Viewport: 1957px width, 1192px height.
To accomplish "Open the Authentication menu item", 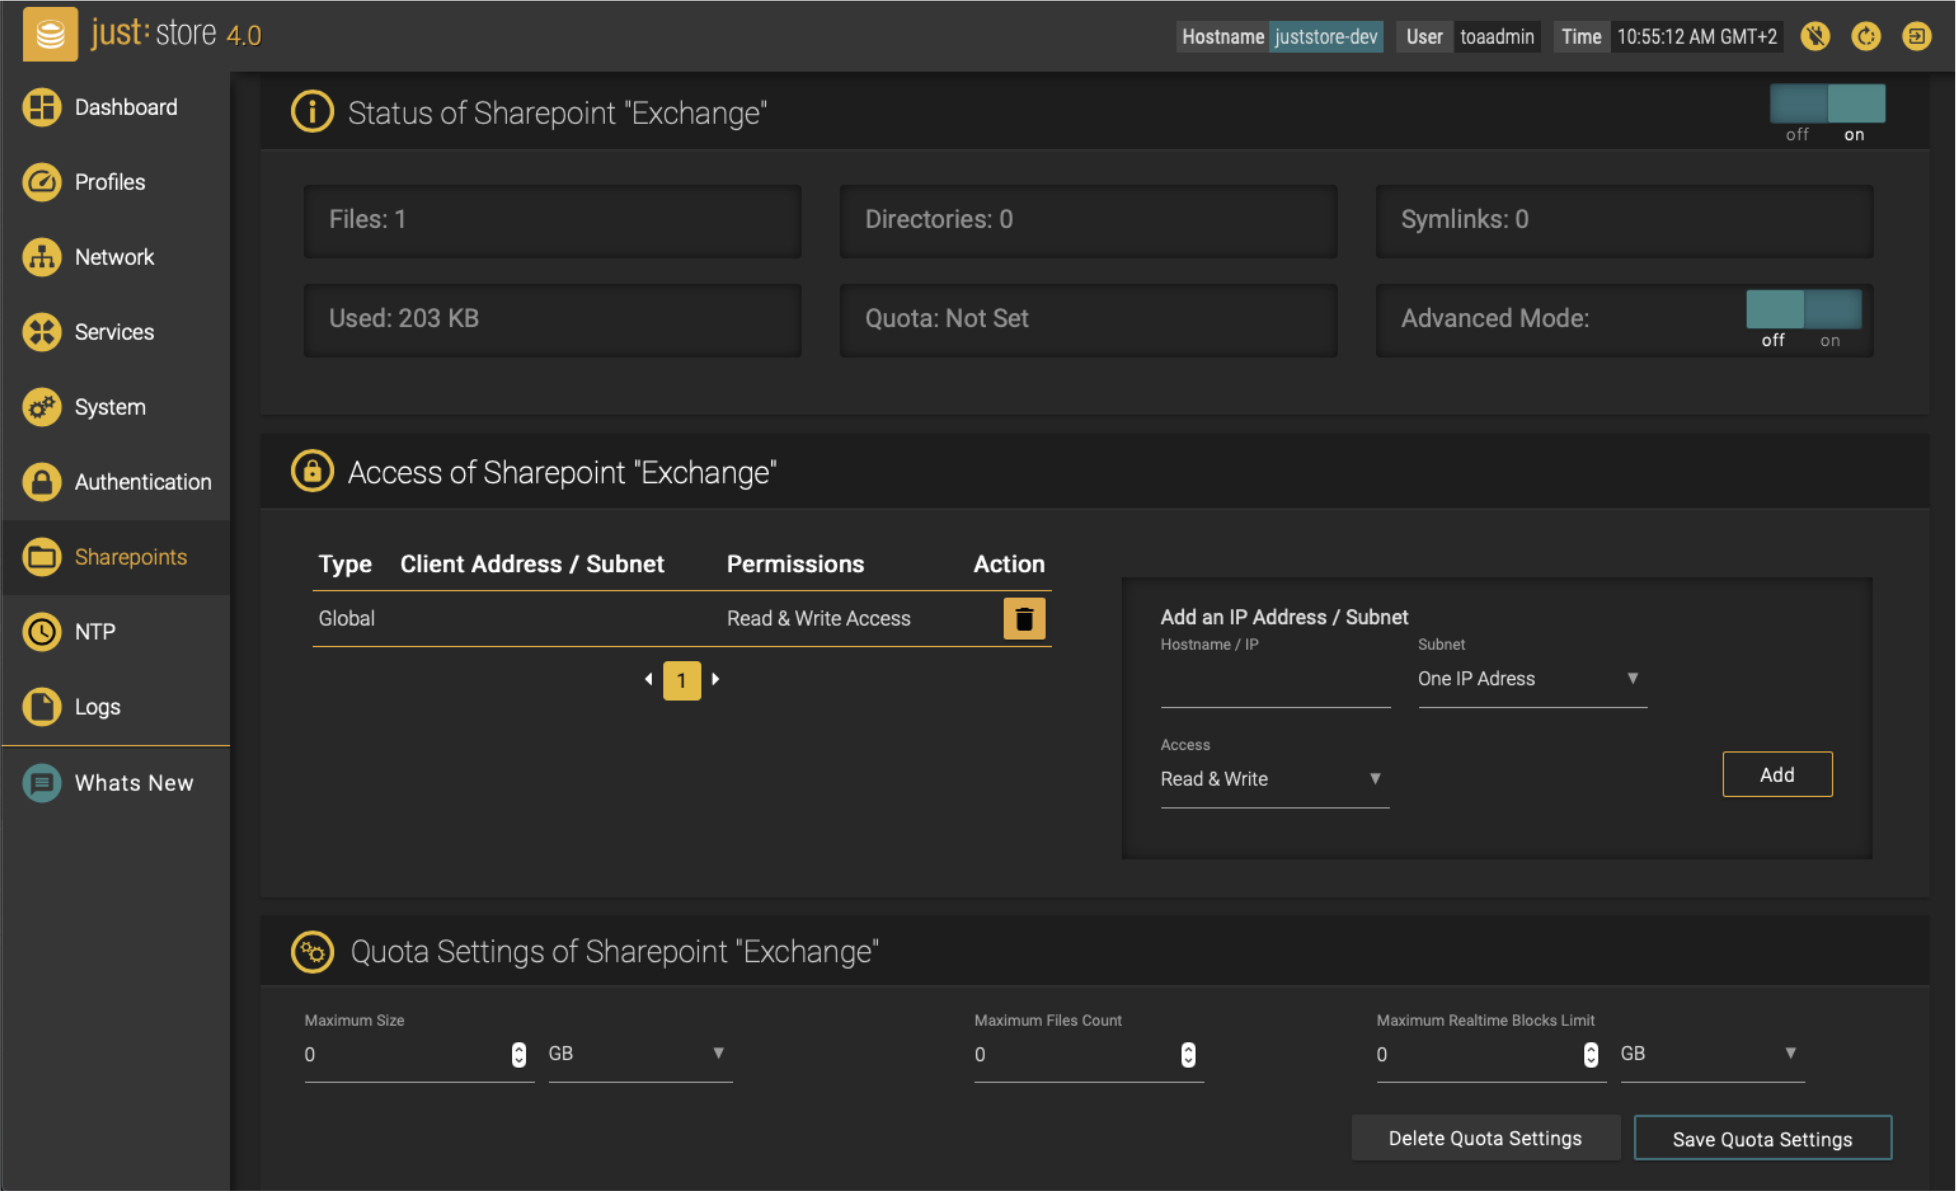I will (116, 482).
